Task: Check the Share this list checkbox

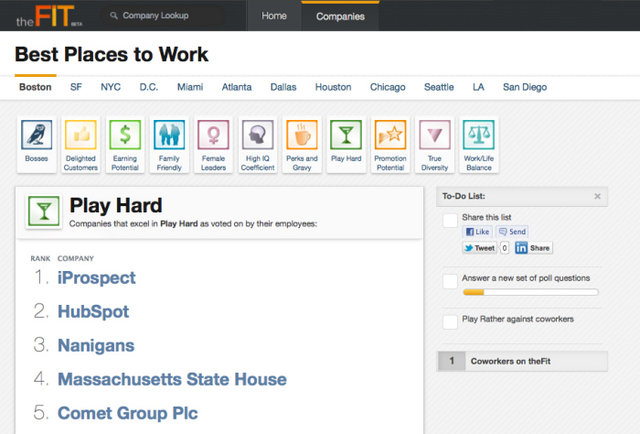Action: [450, 220]
